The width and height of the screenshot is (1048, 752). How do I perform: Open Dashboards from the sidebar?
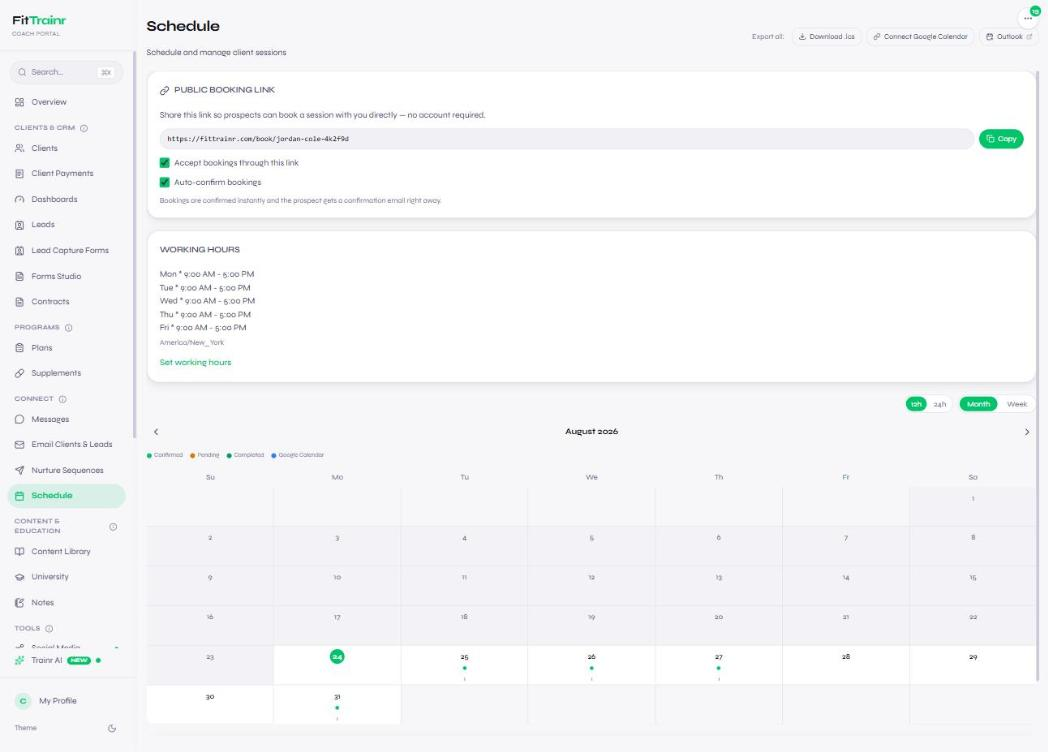[x=66, y=199]
